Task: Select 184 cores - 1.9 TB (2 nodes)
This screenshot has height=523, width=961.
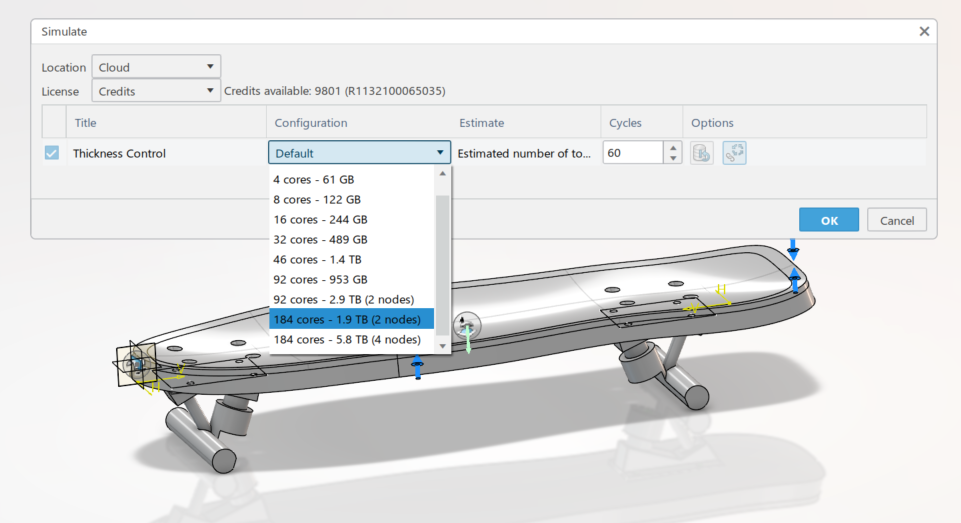Action: coord(351,319)
